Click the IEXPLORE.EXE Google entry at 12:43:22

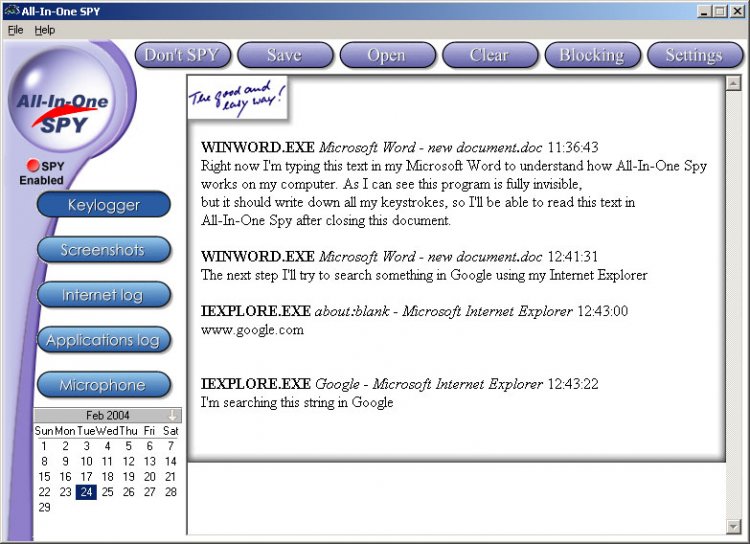pos(400,384)
